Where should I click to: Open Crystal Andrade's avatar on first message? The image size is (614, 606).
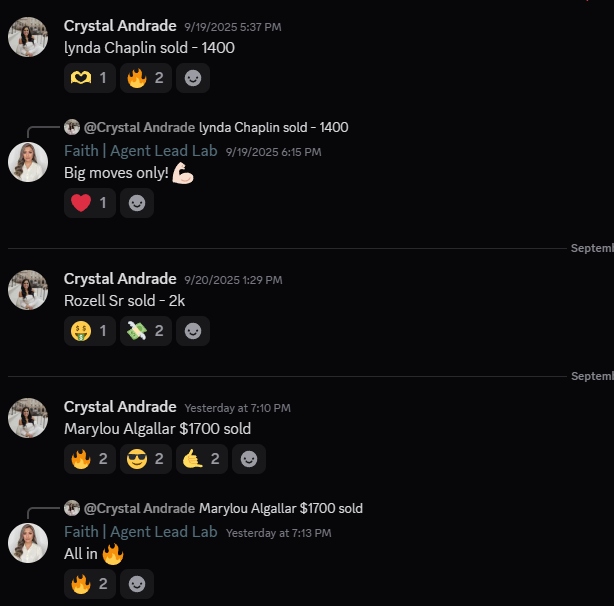(x=28, y=37)
